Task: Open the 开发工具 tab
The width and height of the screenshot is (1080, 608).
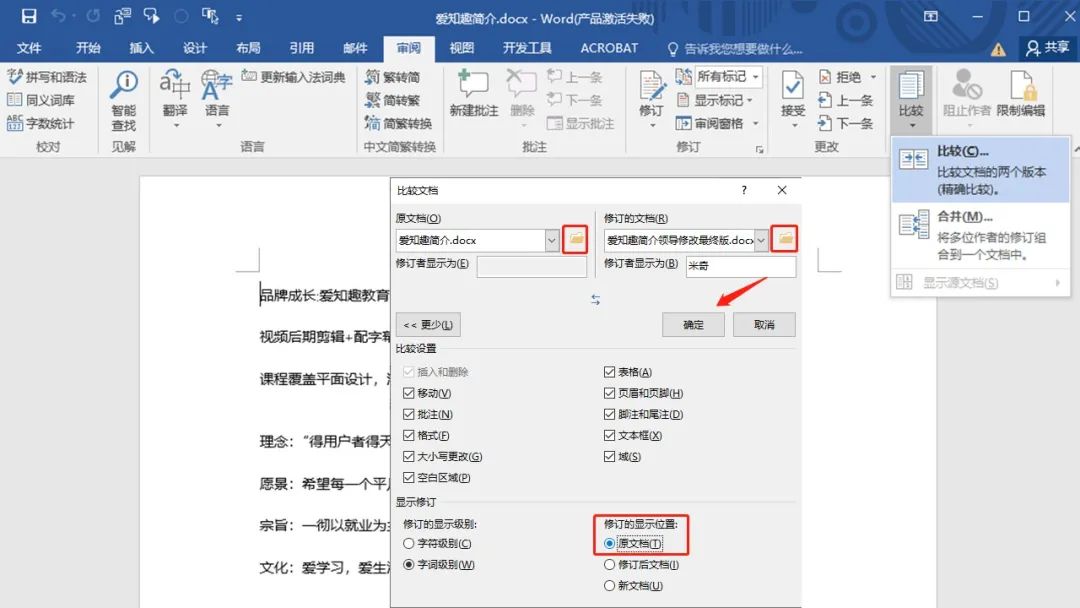Action: [x=527, y=48]
